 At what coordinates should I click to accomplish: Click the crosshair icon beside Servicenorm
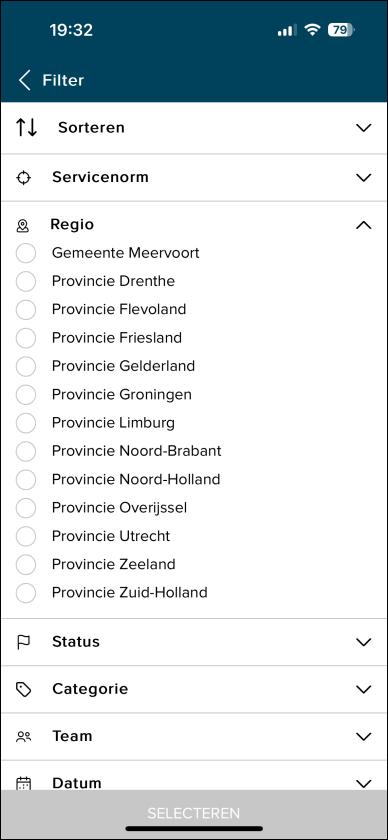(23, 178)
